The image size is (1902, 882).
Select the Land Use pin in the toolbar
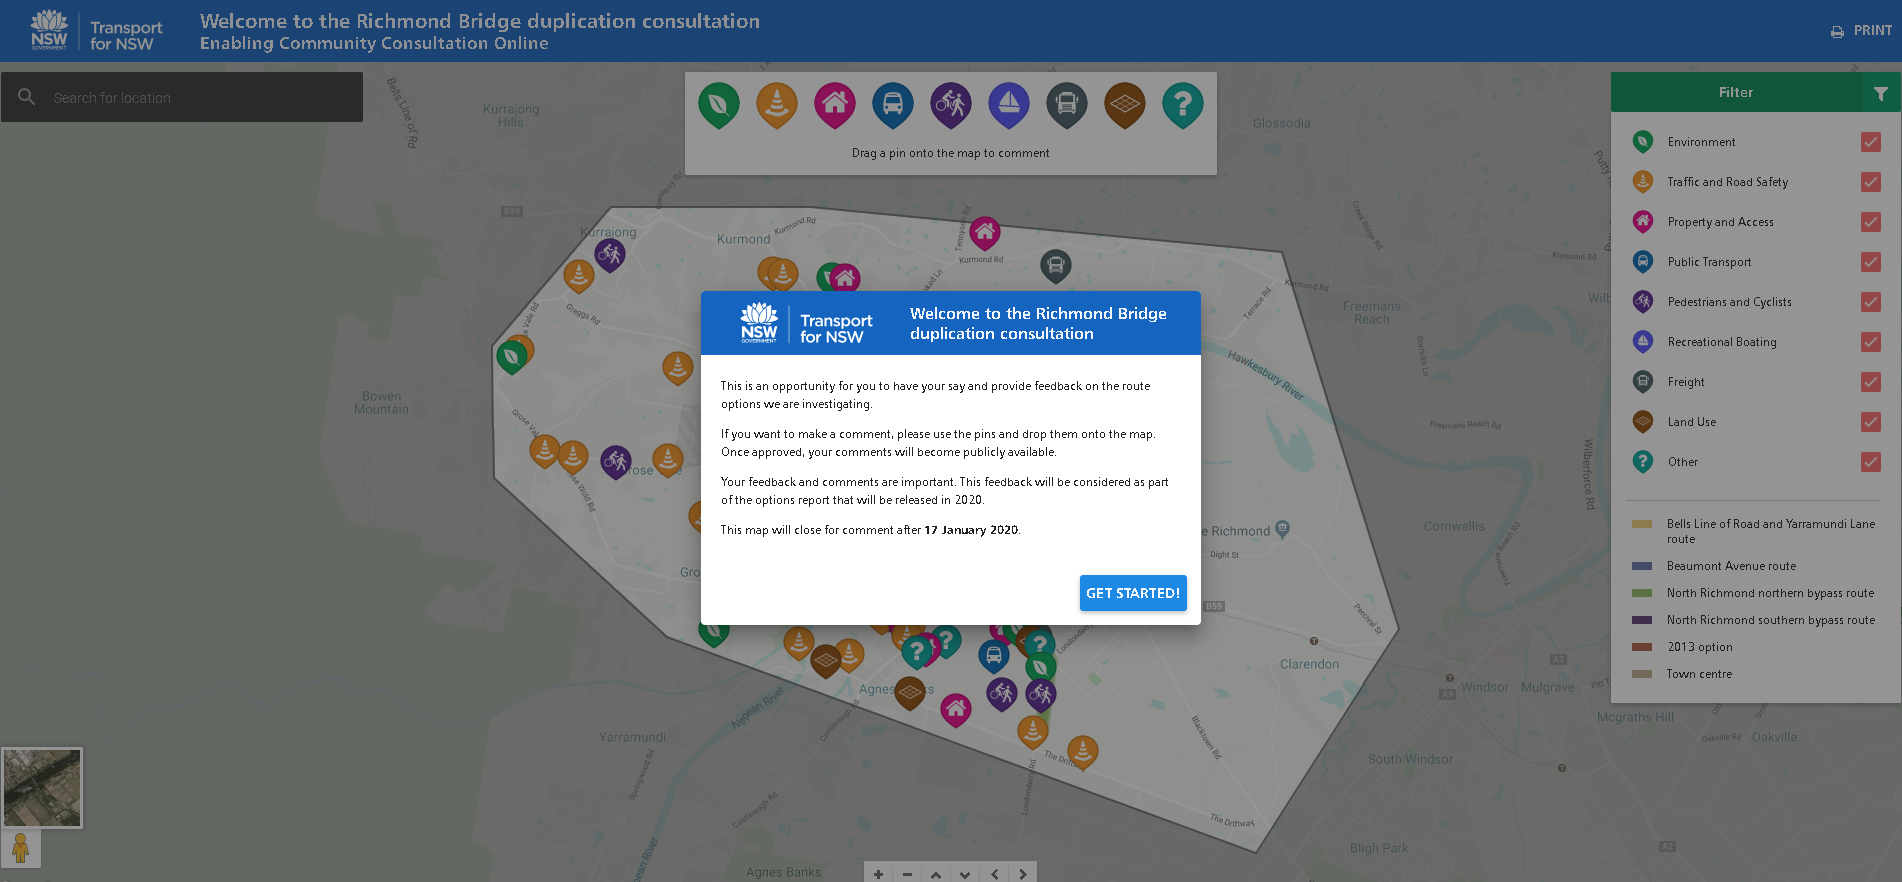point(1125,105)
